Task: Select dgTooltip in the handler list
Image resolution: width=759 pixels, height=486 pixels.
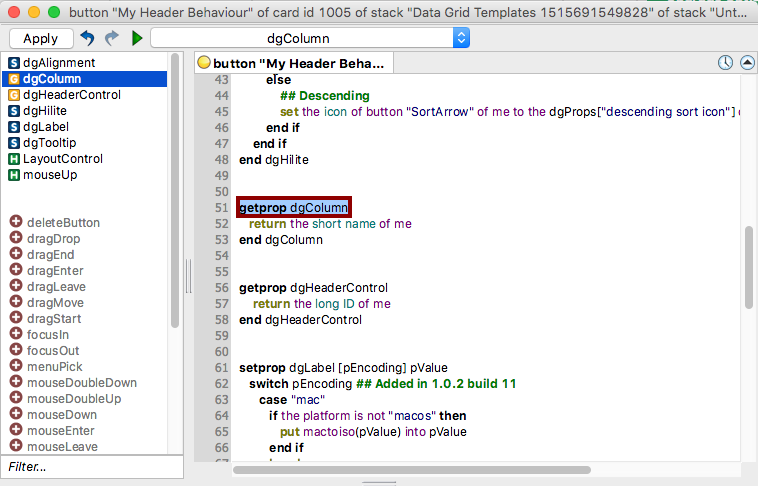Action: (49, 143)
